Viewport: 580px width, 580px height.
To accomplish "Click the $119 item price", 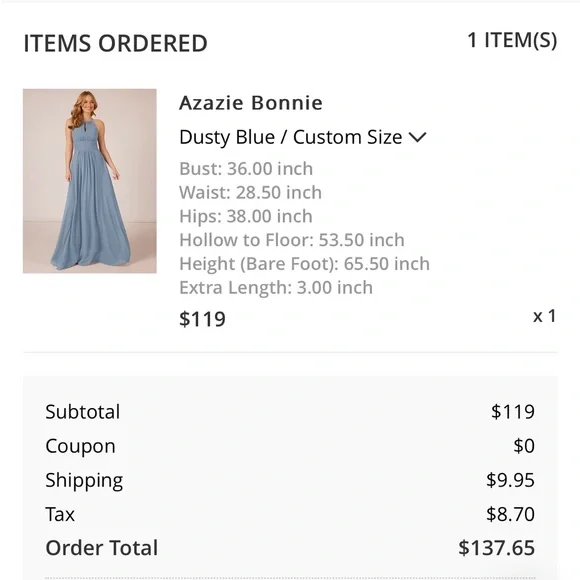I will point(202,319).
